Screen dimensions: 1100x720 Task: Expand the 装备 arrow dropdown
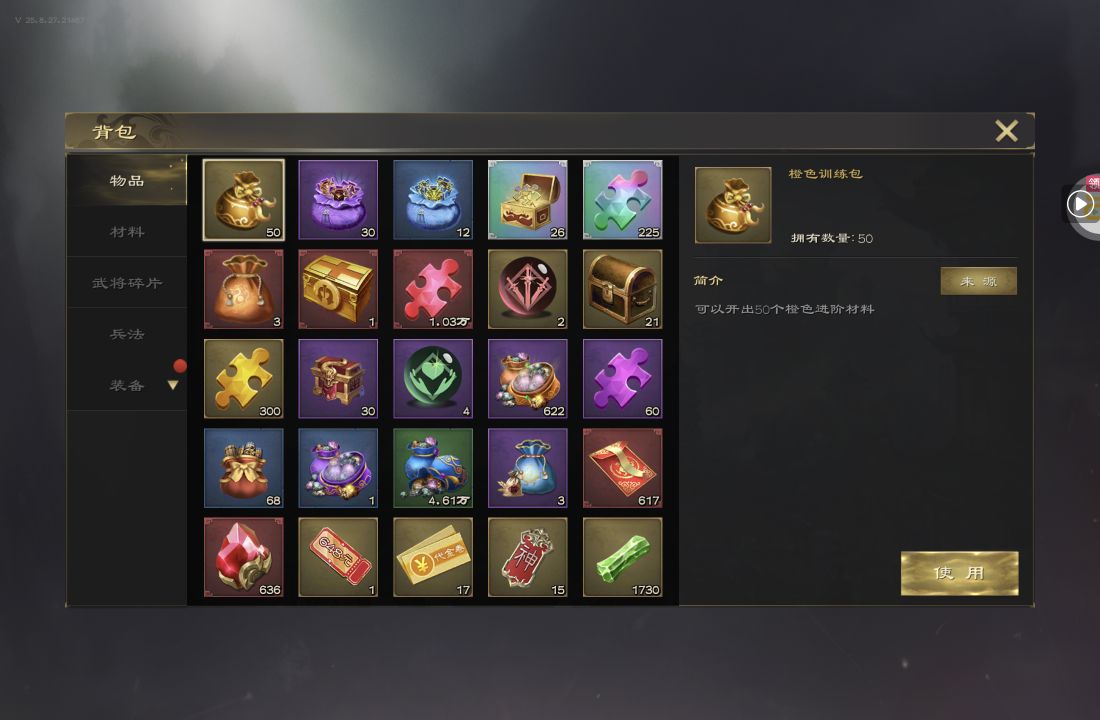click(173, 385)
